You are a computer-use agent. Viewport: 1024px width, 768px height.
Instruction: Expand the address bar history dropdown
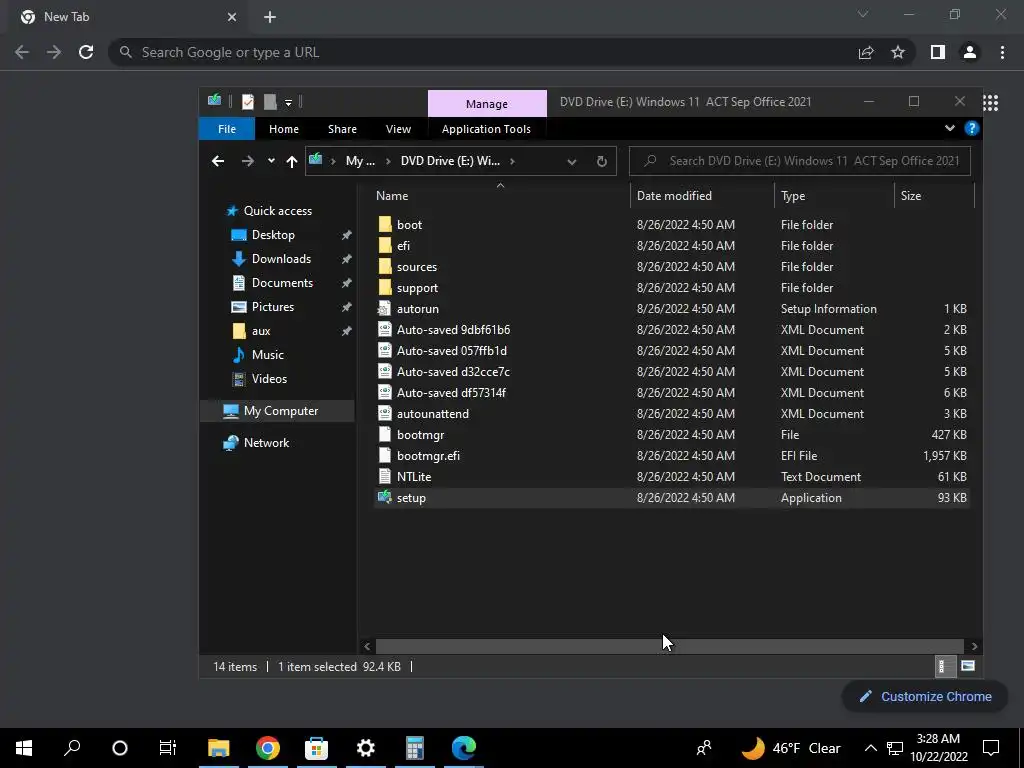coord(571,161)
